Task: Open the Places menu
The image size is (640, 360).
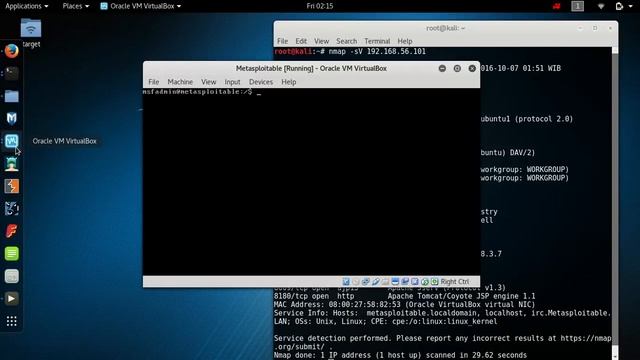Action: pos(76,6)
